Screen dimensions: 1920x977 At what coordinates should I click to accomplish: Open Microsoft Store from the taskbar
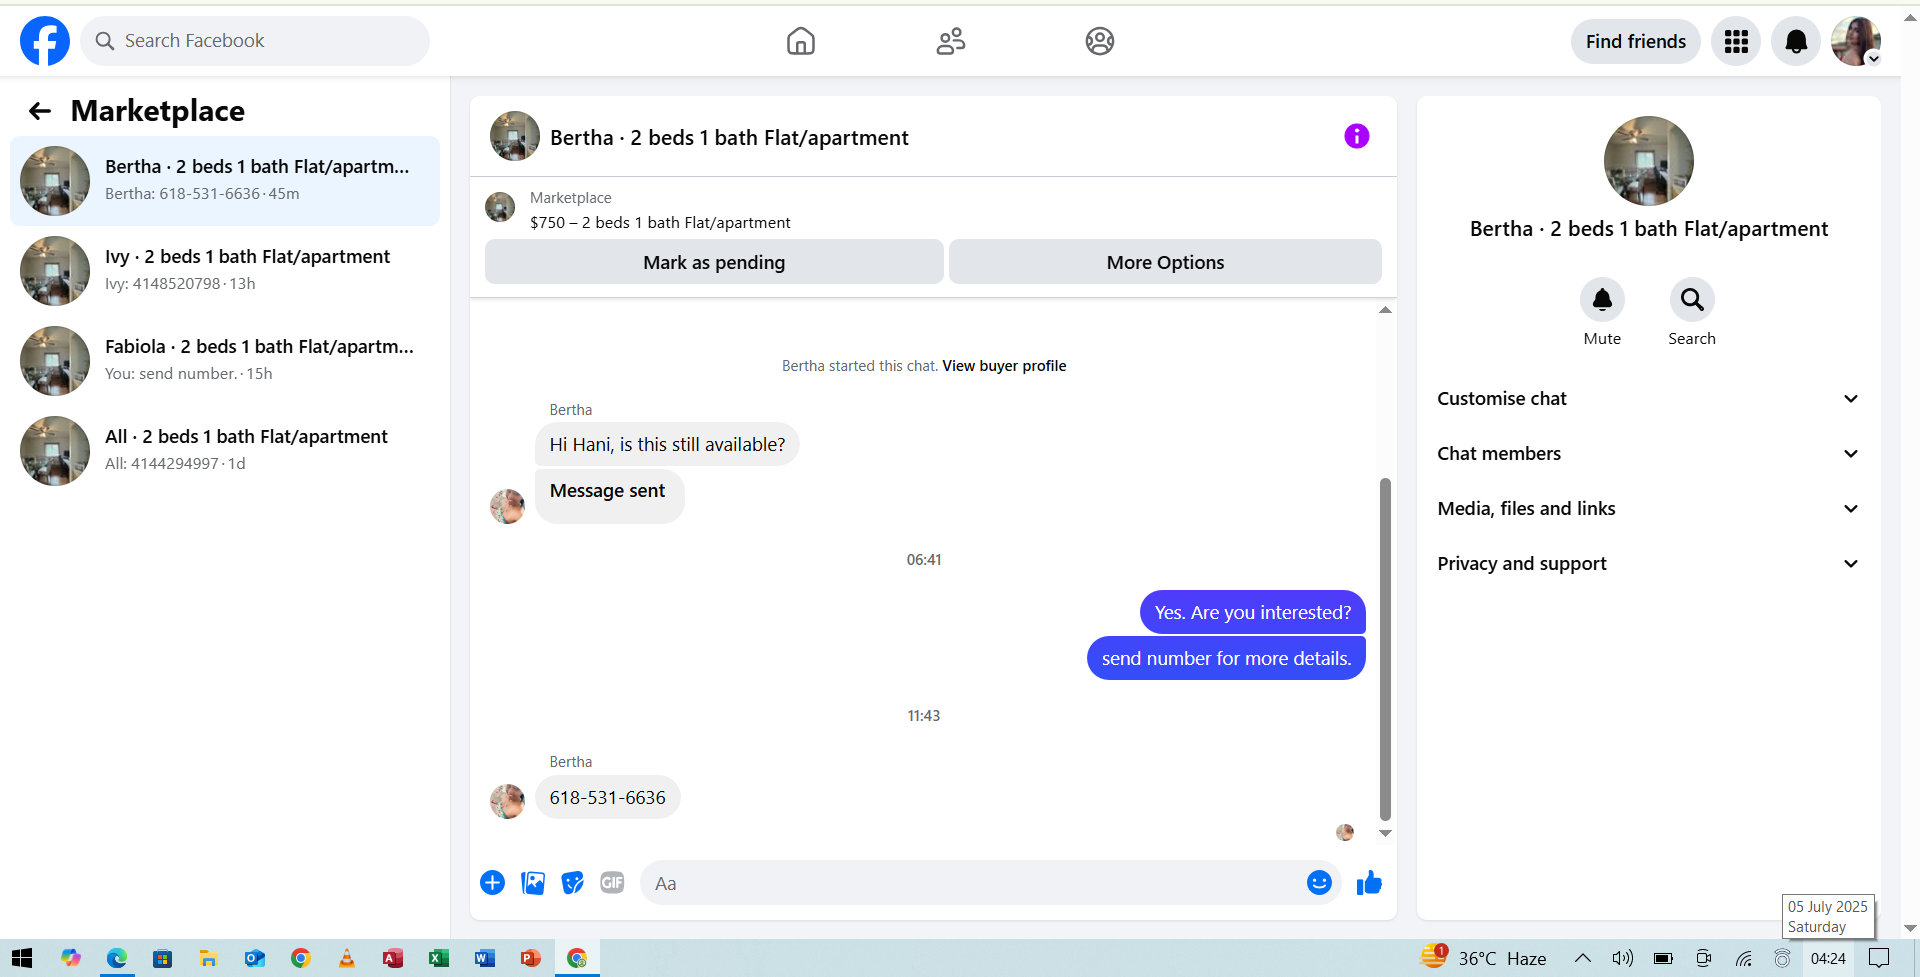(162, 958)
